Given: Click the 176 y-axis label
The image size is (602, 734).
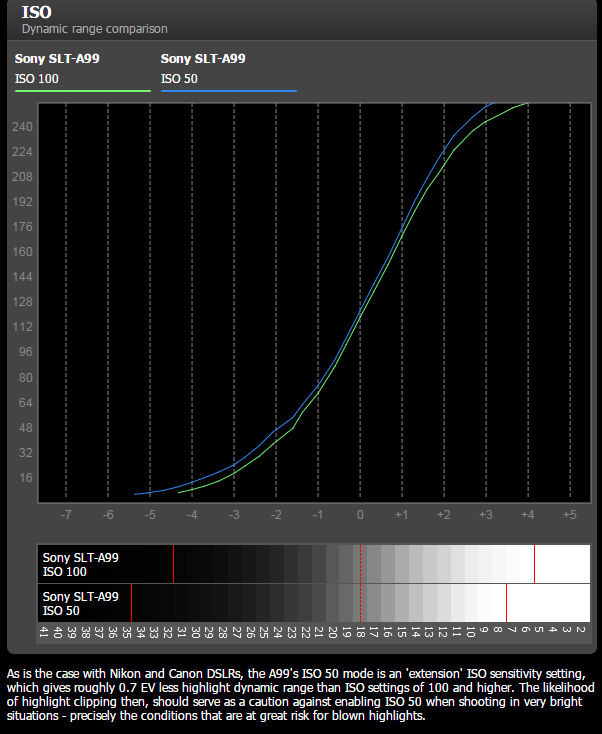Looking at the screenshot, I should pyautogui.click(x=22, y=227).
